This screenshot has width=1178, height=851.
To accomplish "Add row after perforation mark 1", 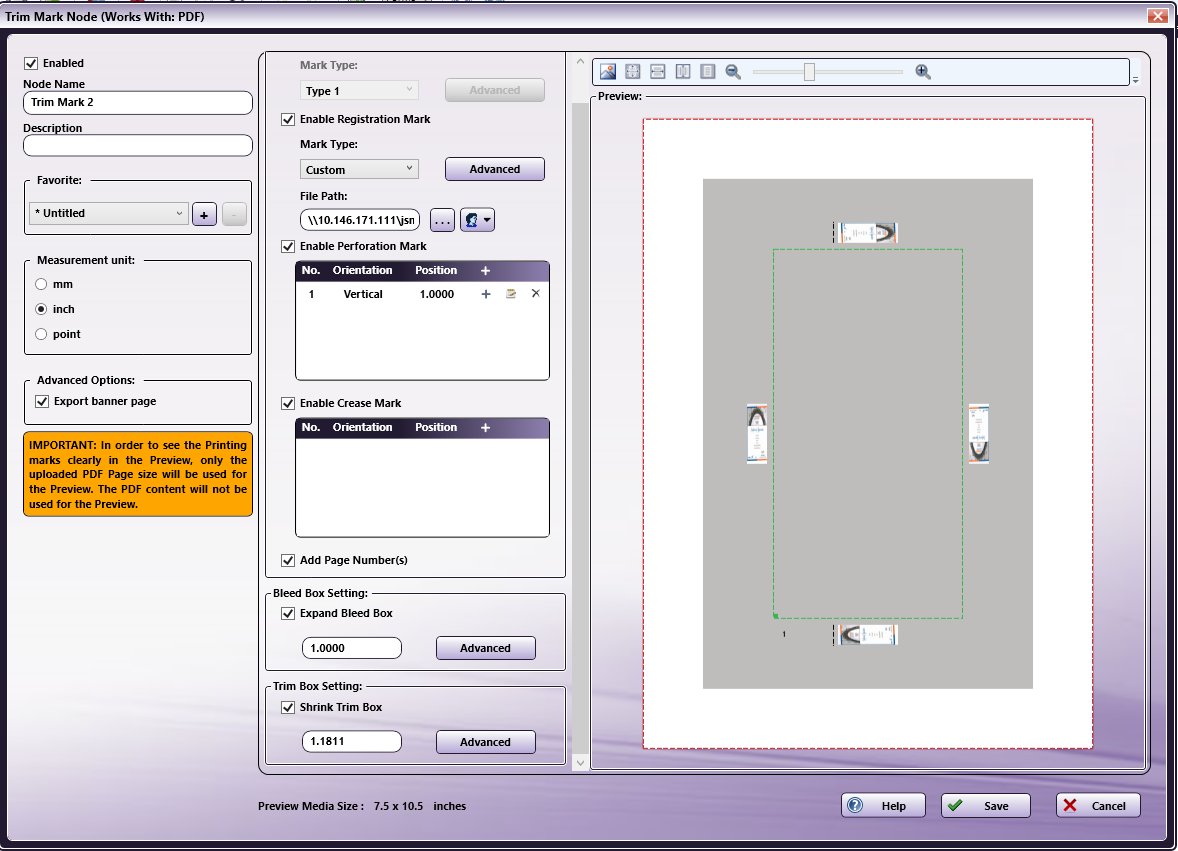I will [x=486, y=294].
